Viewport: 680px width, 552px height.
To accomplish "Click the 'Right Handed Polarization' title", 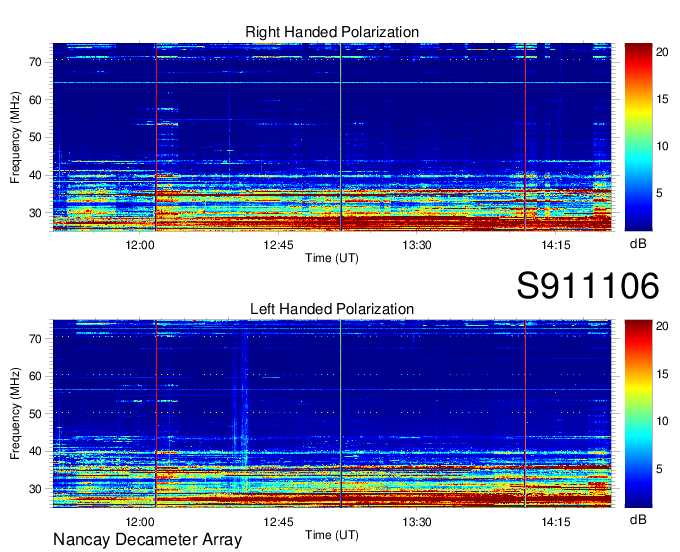I will pyautogui.click(x=332, y=32).
